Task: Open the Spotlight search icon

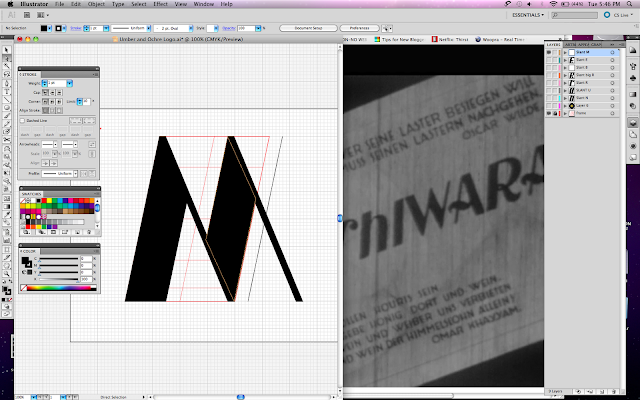Action: point(631,4)
